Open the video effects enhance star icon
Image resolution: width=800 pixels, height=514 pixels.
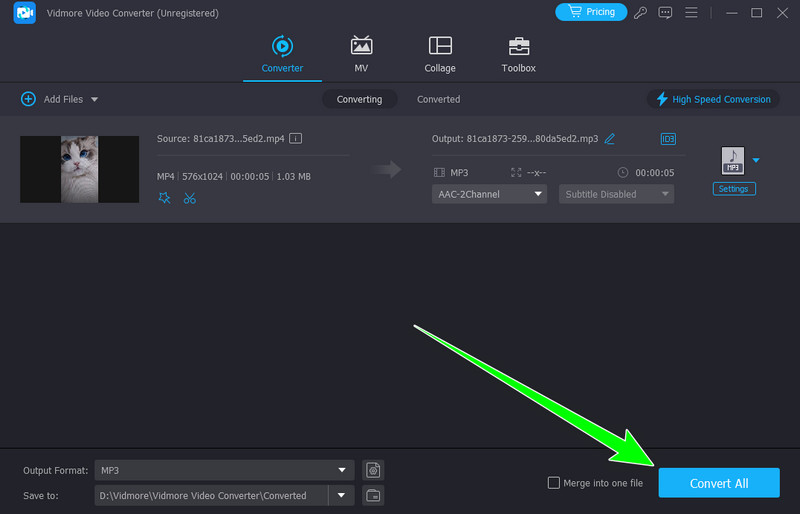pyautogui.click(x=165, y=198)
